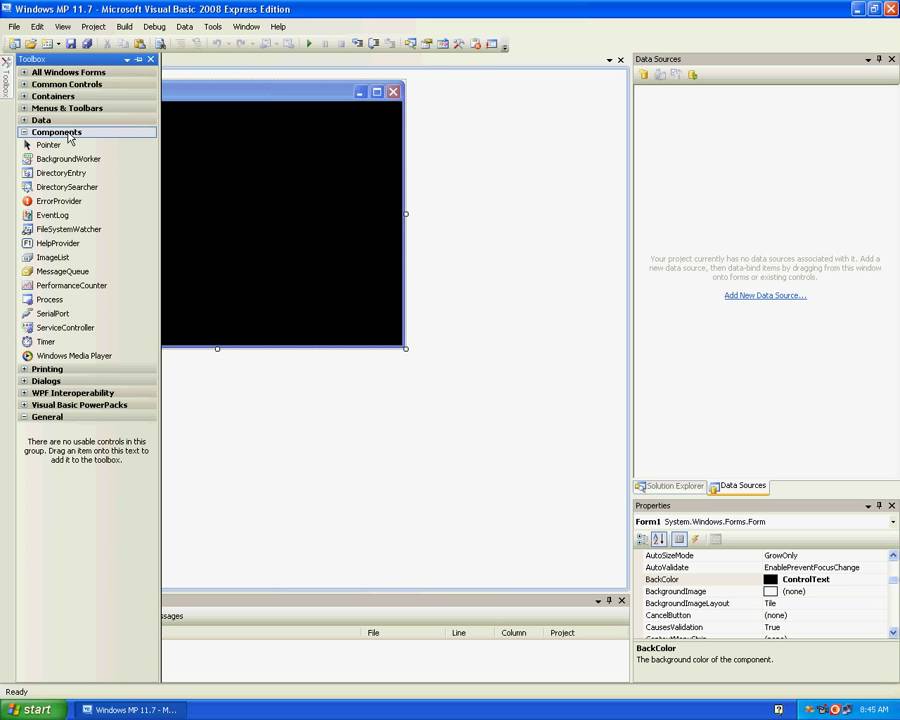The width and height of the screenshot is (900, 720).
Task: Click Windows MP 11.7 taskbar button
Action: coord(130,710)
